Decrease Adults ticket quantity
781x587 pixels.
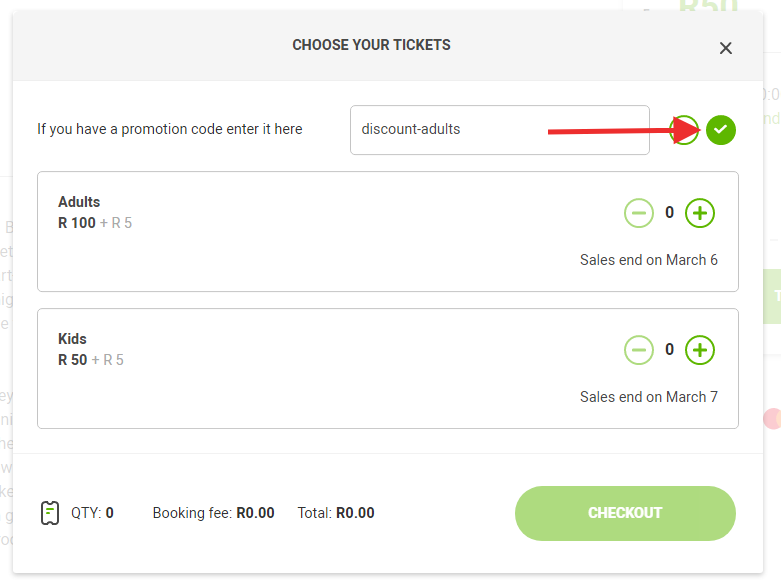coord(639,212)
